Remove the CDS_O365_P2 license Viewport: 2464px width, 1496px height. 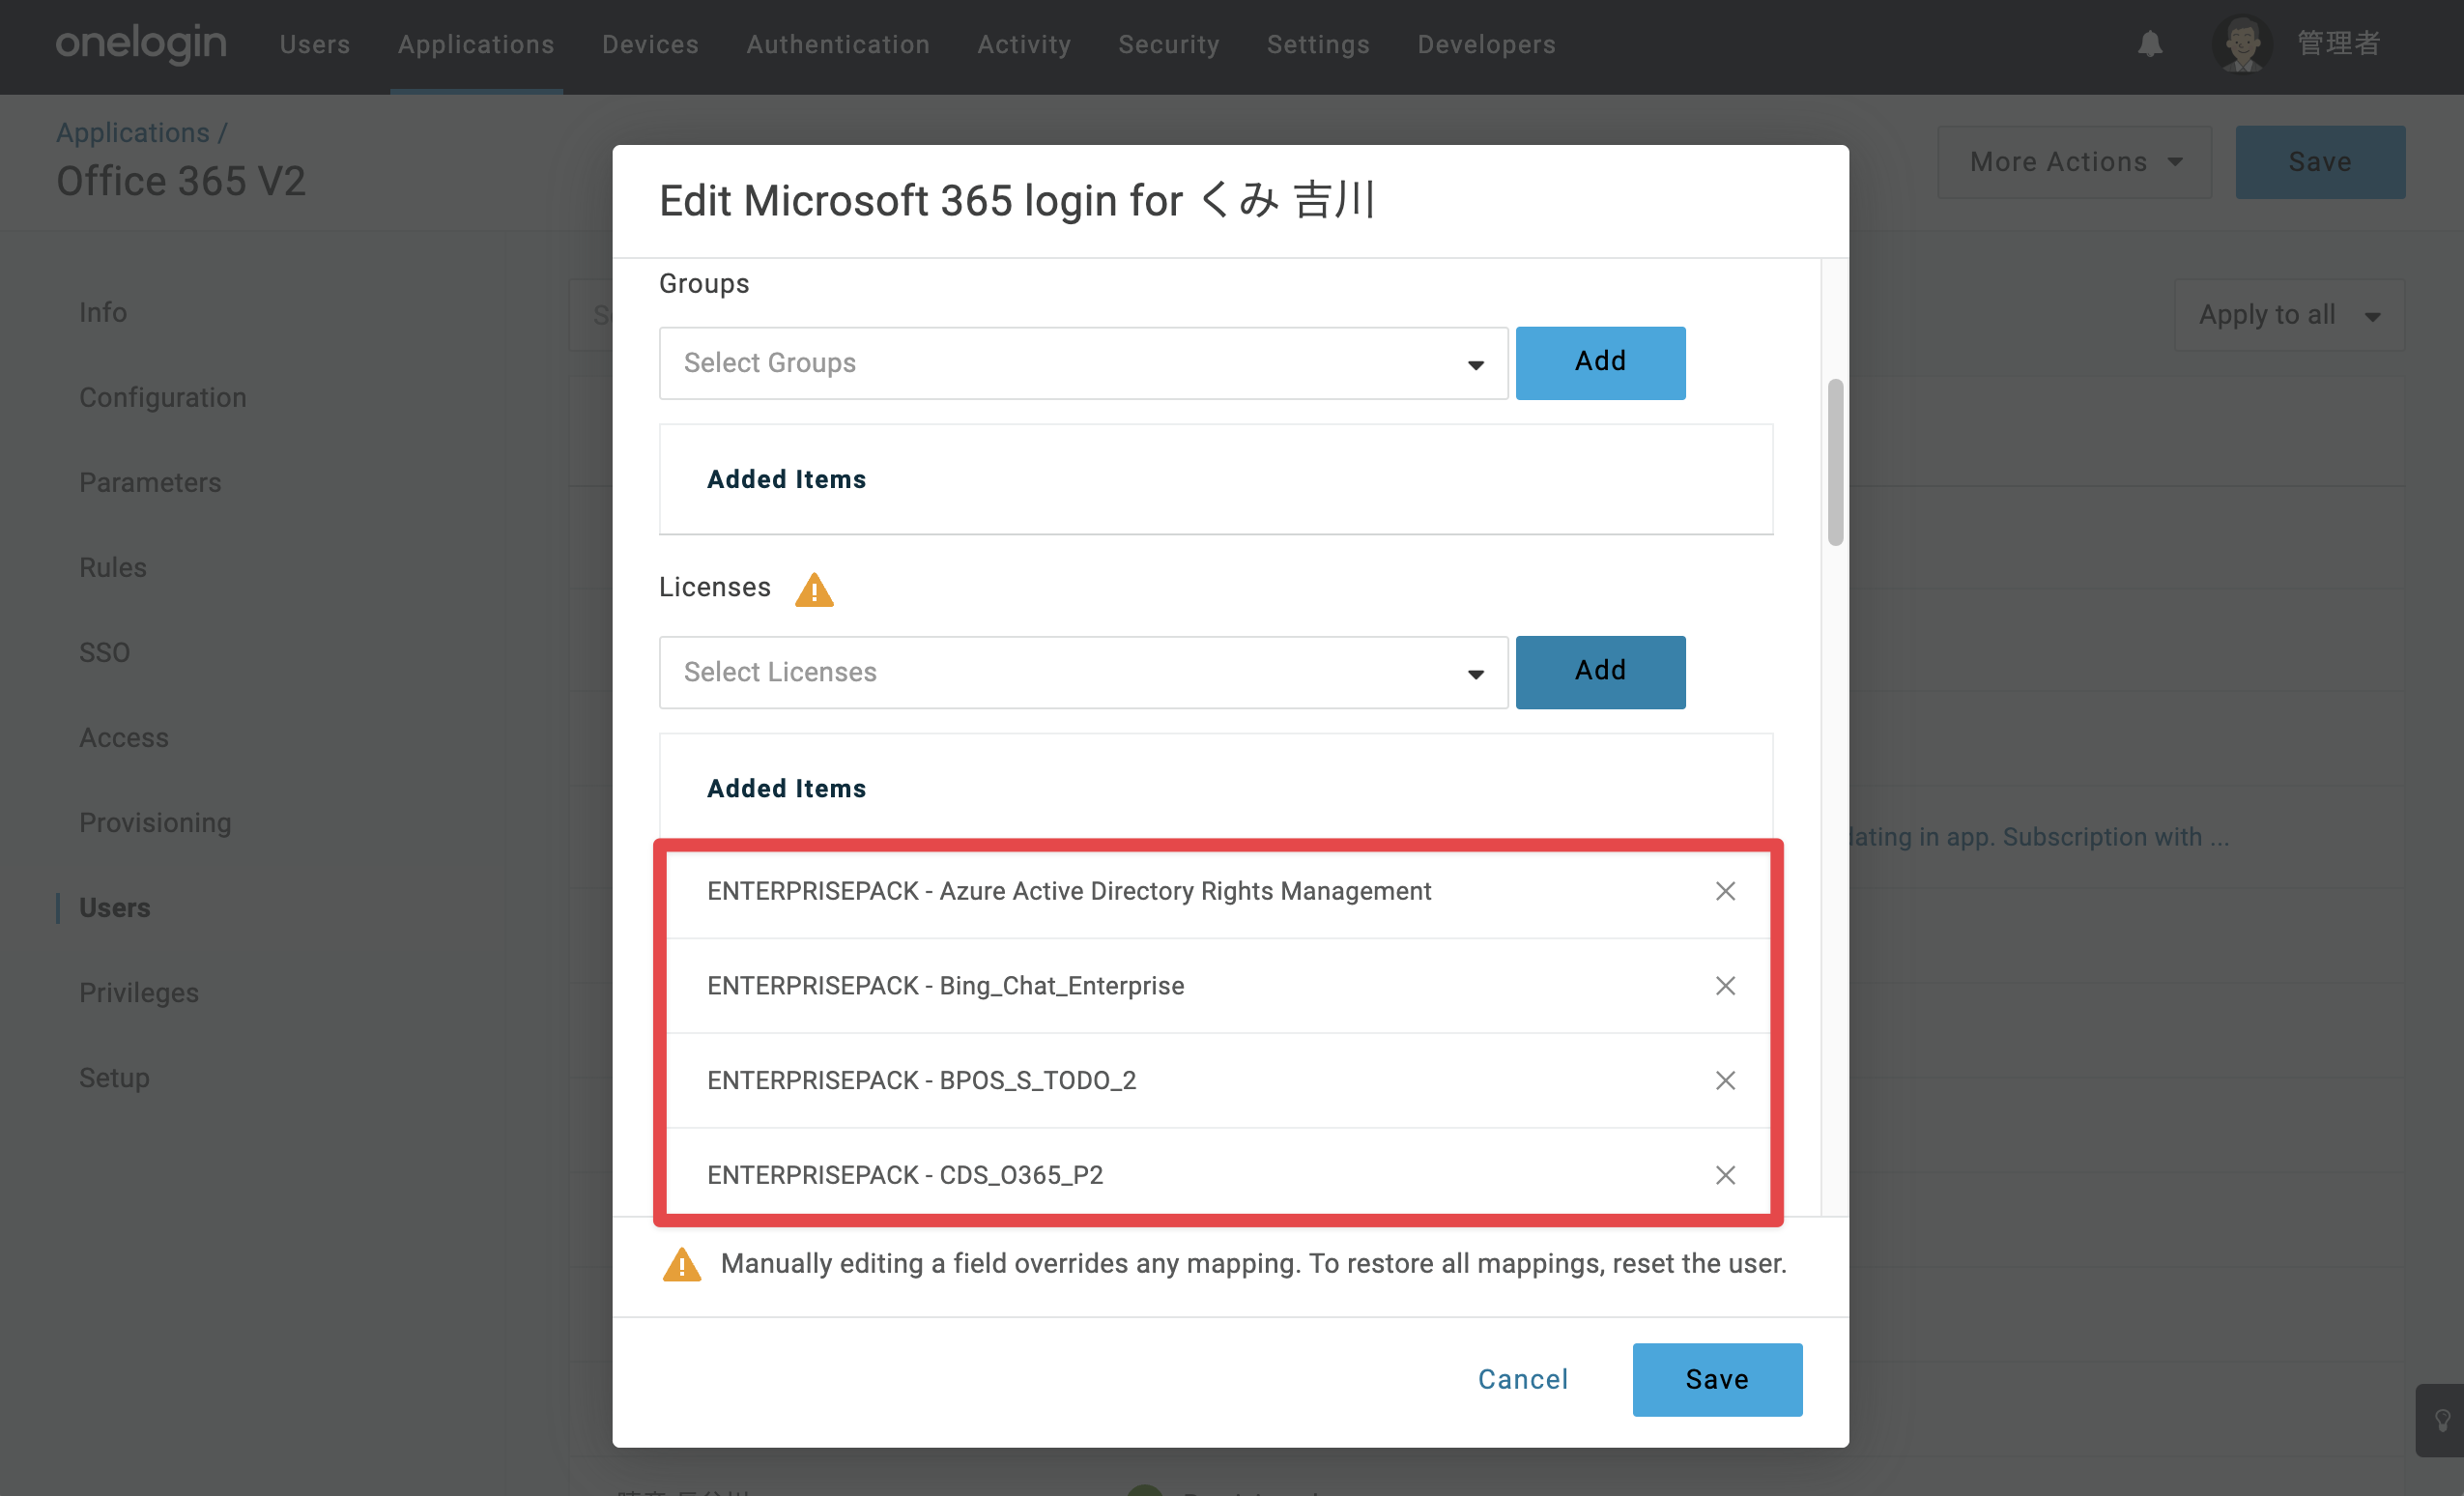[x=1725, y=1175]
